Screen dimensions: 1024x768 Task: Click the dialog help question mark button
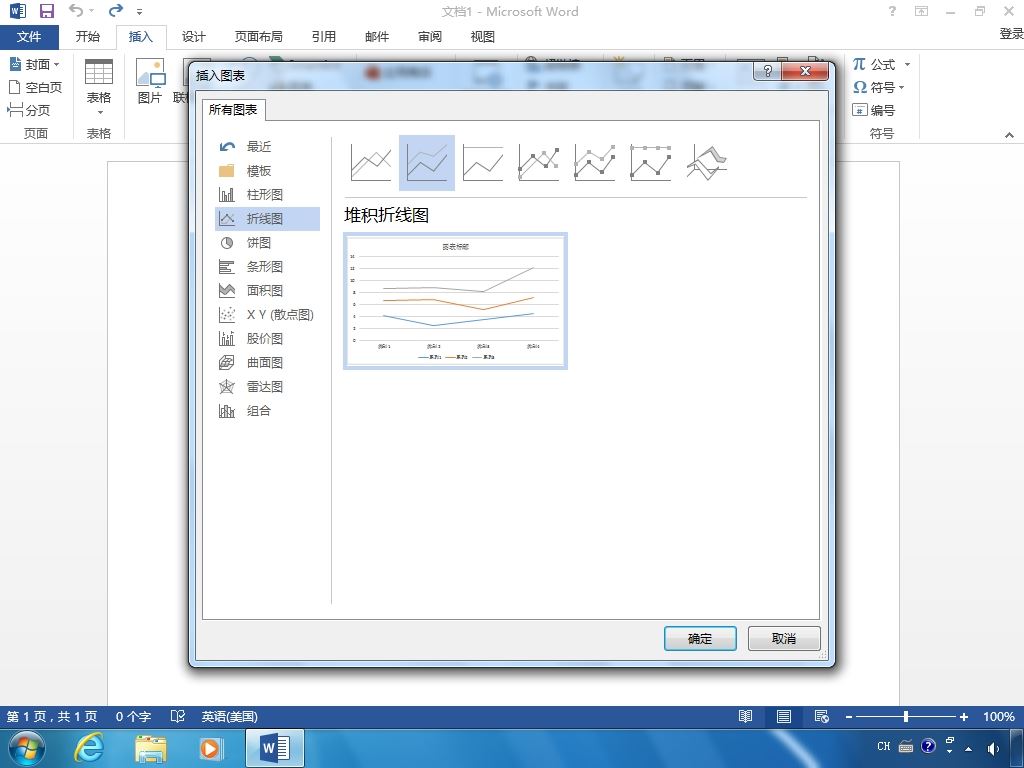coord(768,71)
